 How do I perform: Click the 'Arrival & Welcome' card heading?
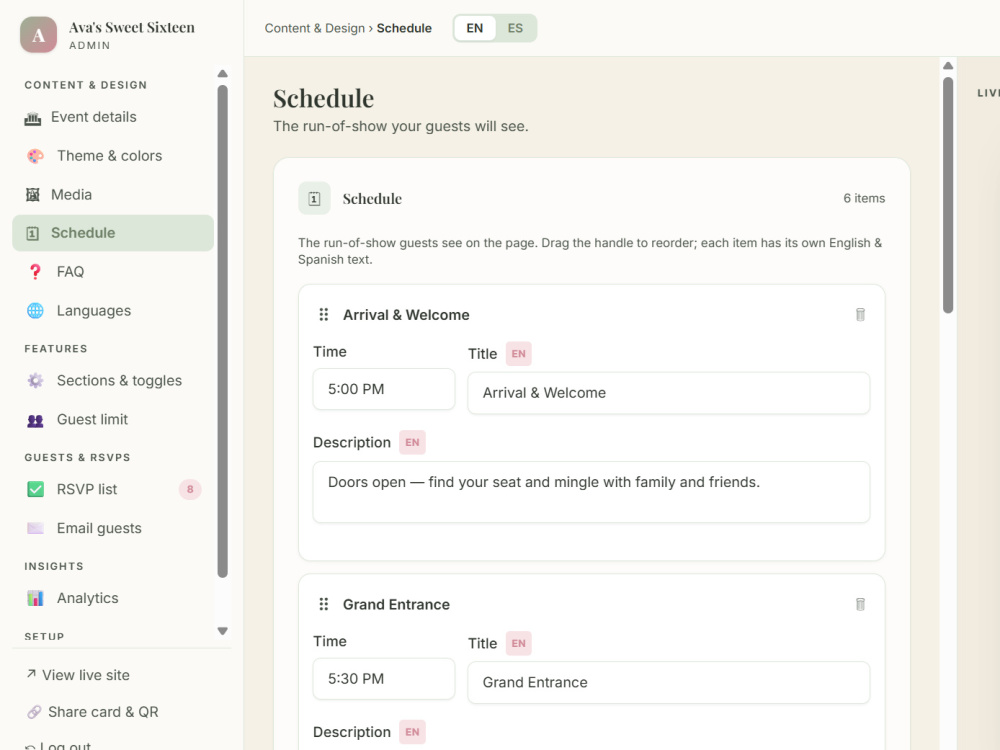[406, 315]
